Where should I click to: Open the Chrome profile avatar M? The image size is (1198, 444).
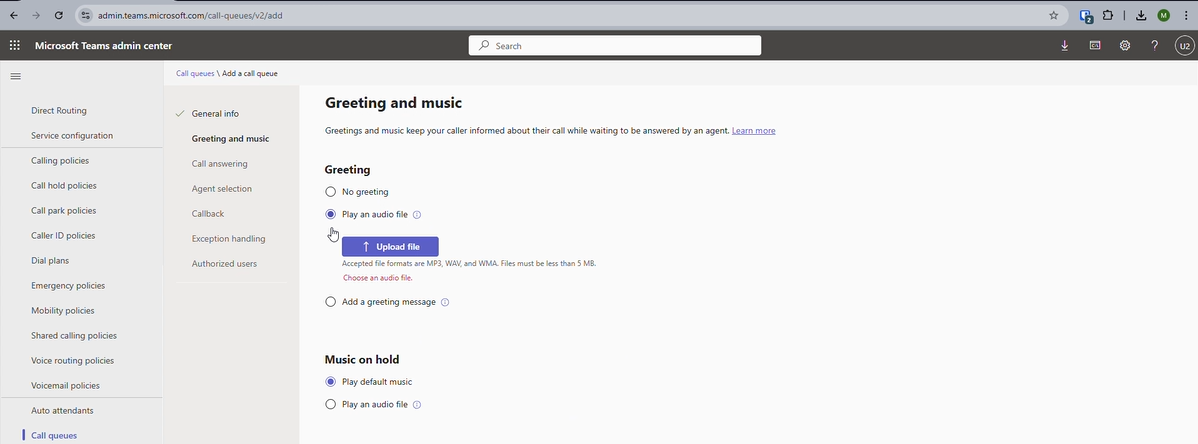click(1164, 15)
